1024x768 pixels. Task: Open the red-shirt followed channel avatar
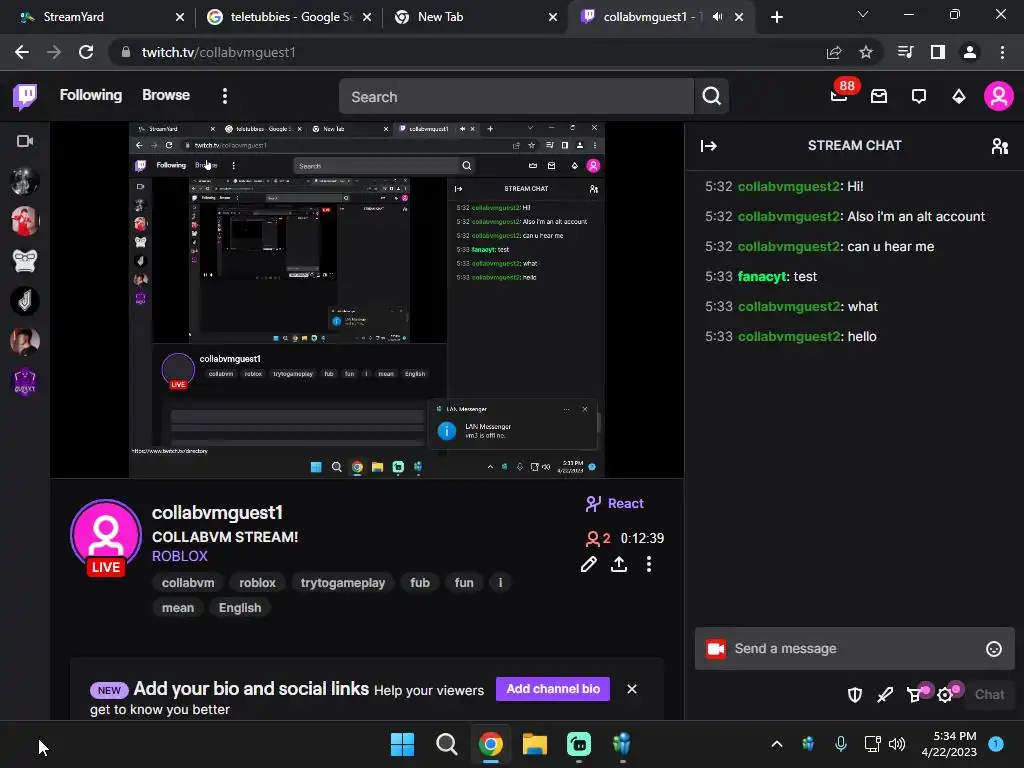pos(25,221)
